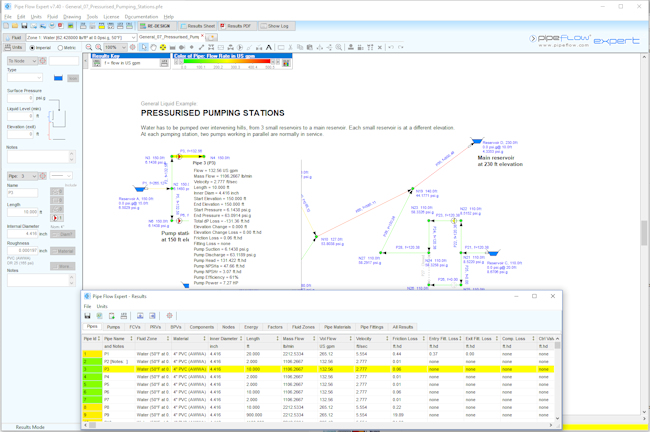Select the arrow pointer selection tool
650x432 pixels.
tap(144, 47)
